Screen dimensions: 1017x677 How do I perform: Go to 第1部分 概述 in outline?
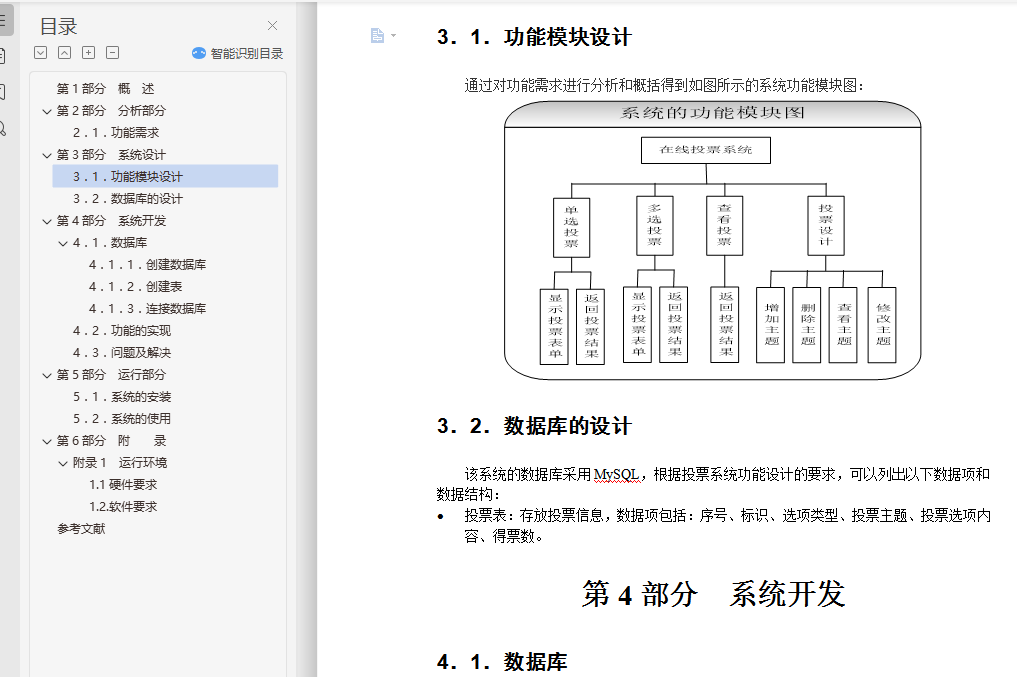[105, 88]
